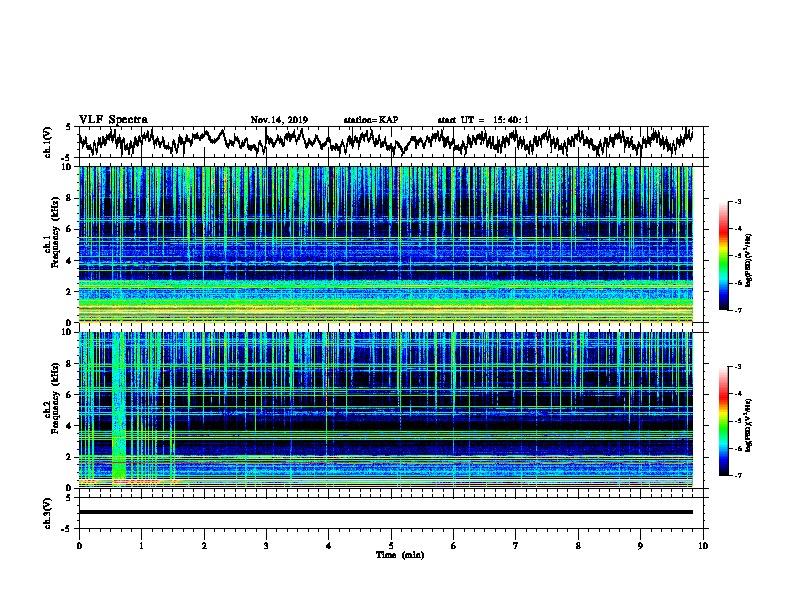
Task: Click the "-3" label on ch.2 color scale
Action: (x=737, y=367)
